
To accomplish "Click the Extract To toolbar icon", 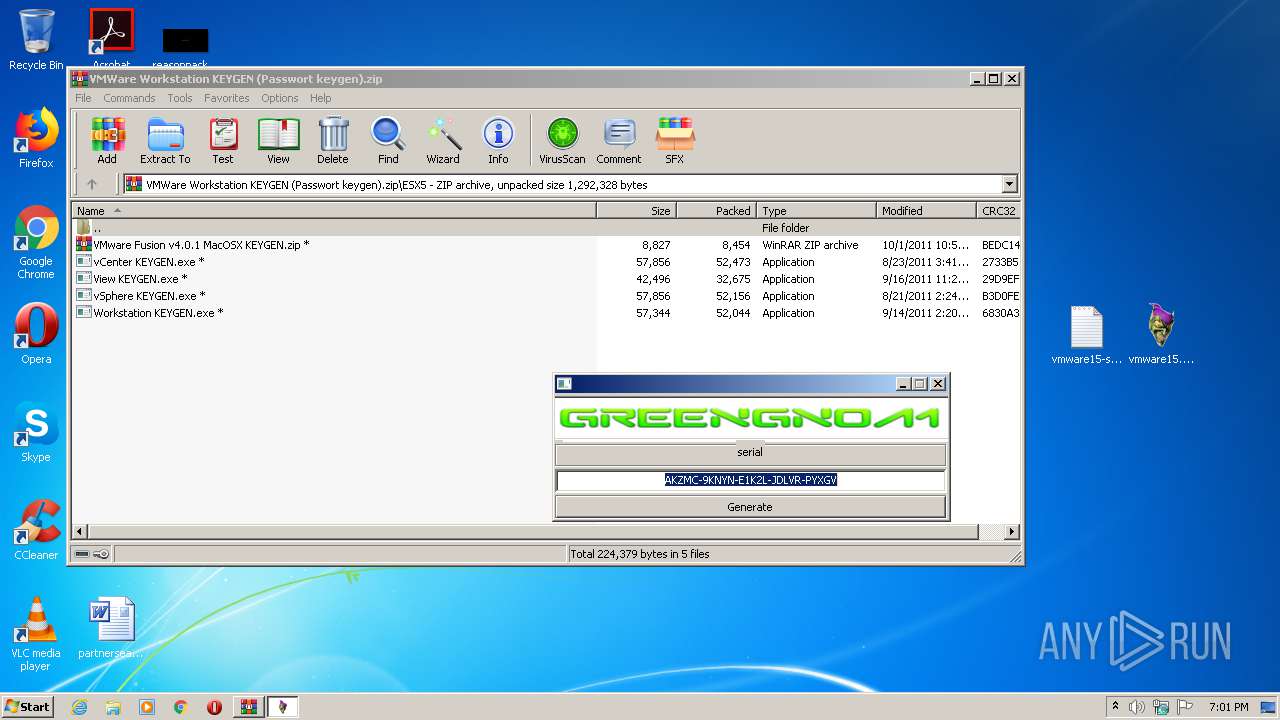I will 165,140.
